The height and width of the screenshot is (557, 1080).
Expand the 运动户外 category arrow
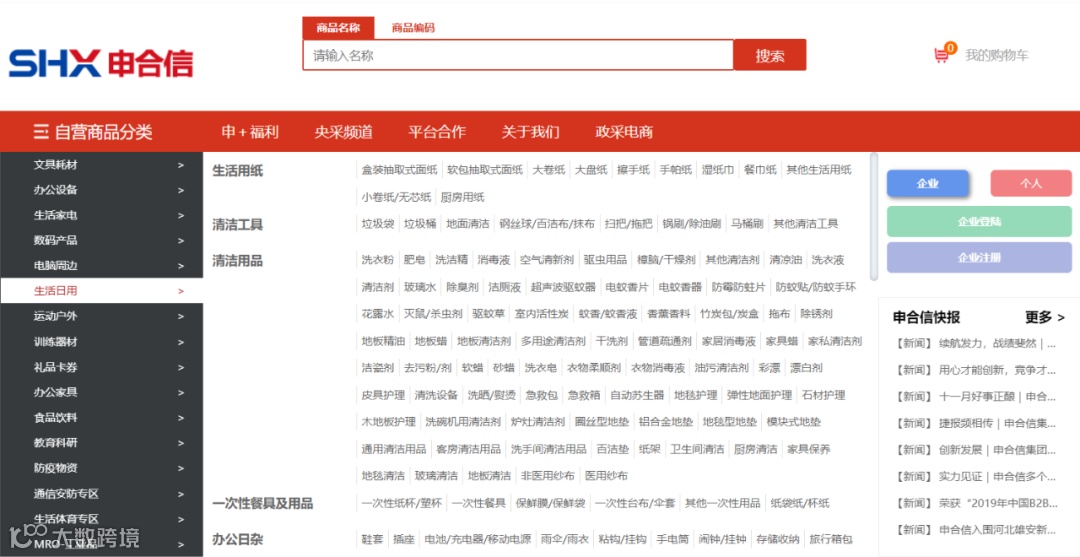click(x=180, y=316)
